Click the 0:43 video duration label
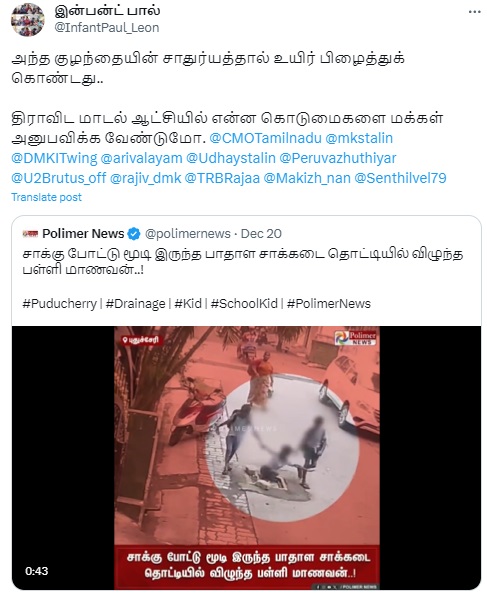 tap(37, 571)
